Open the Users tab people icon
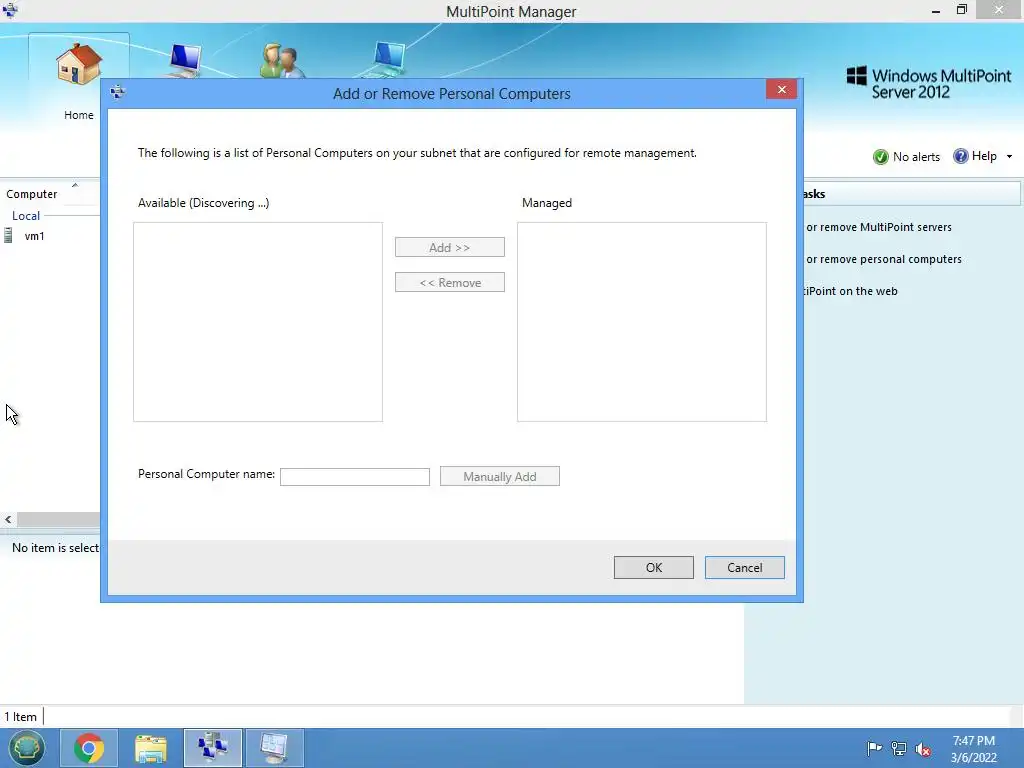The width and height of the screenshot is (1024, 768). [282, 61]
